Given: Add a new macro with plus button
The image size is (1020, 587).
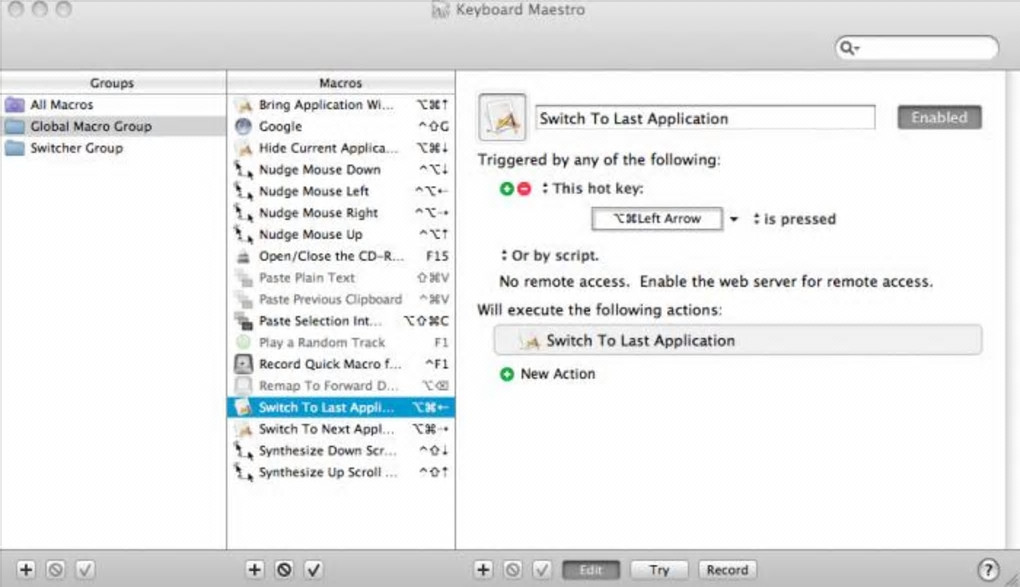Looking at the screenshot, I should (x=254, y=570).
